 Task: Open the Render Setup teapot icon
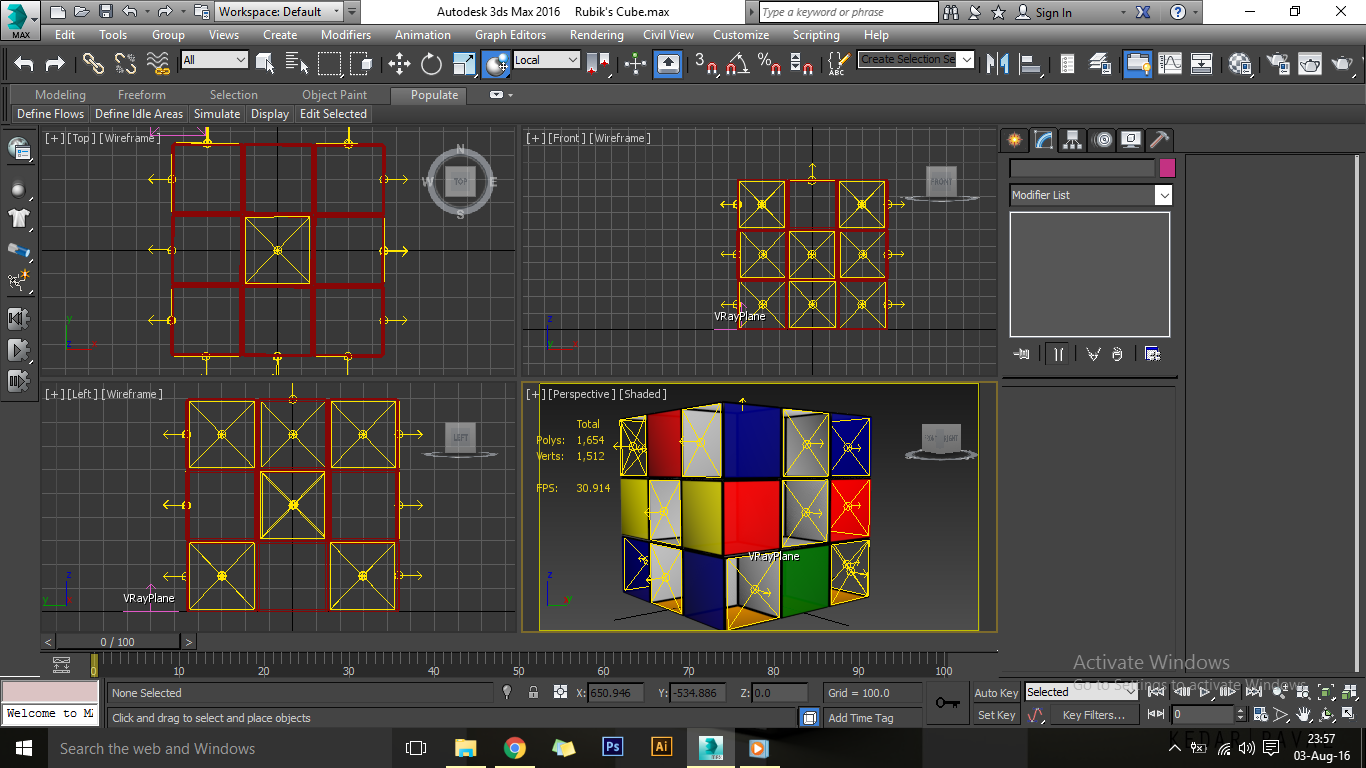[x=1277, y=64]
